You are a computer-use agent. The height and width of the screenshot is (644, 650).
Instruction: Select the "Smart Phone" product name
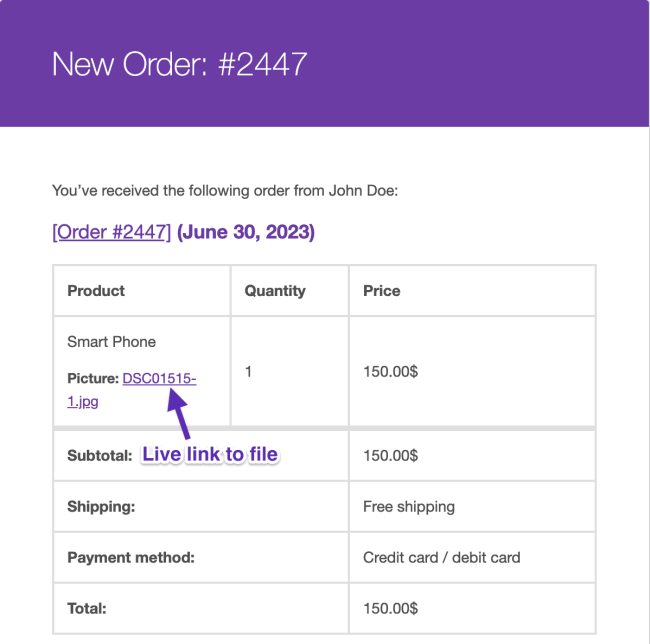111,342
